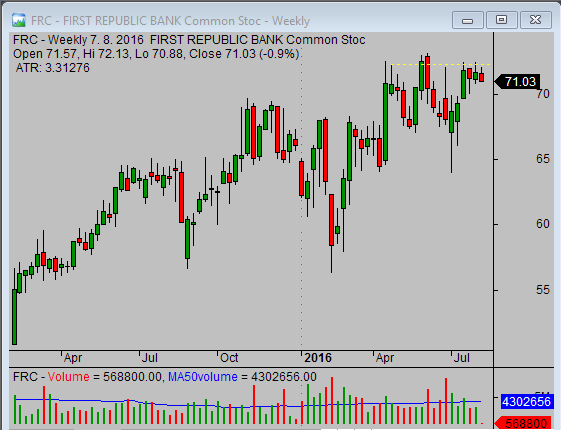Click the chart window icon in title bar
The width and height of the screenshot is (561, 430).
click(18, 20)
